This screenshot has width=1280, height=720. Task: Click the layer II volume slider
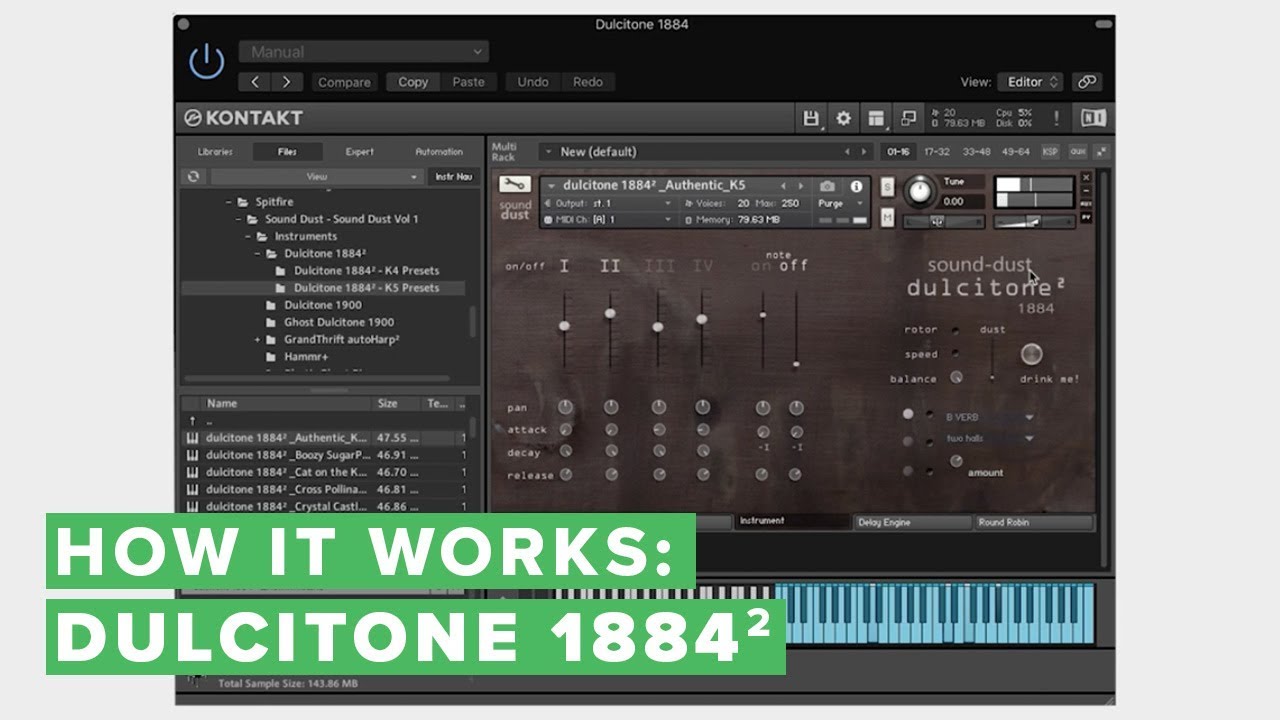tap(610, 328)
